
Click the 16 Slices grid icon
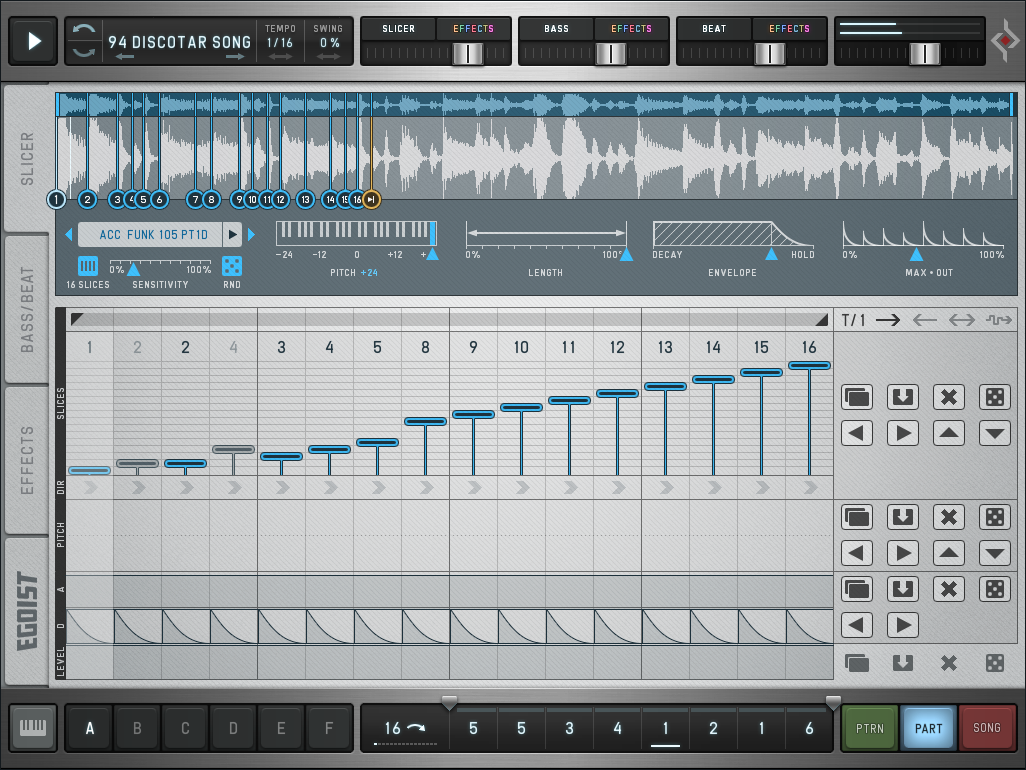88,266
